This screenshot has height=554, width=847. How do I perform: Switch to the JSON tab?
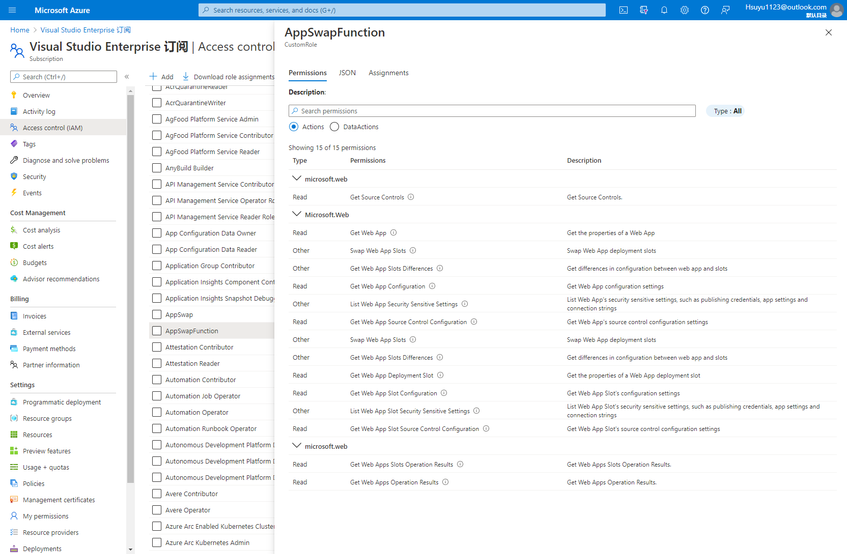(347, 73)
